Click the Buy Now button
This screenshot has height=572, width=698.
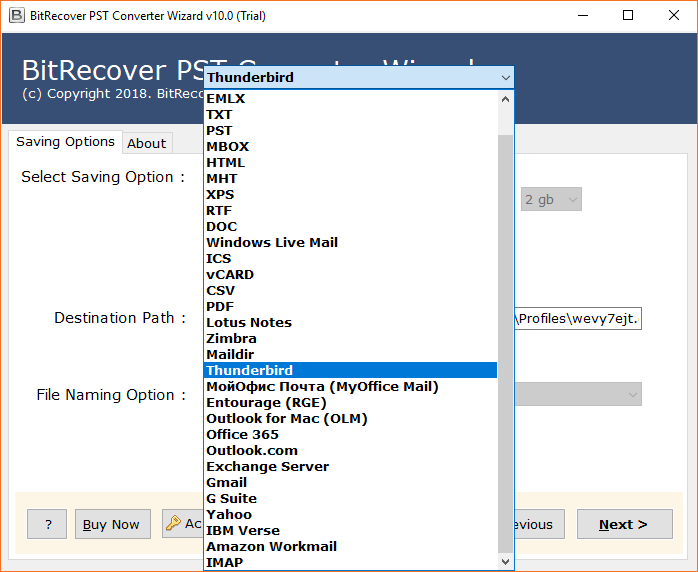pos(113,524)
